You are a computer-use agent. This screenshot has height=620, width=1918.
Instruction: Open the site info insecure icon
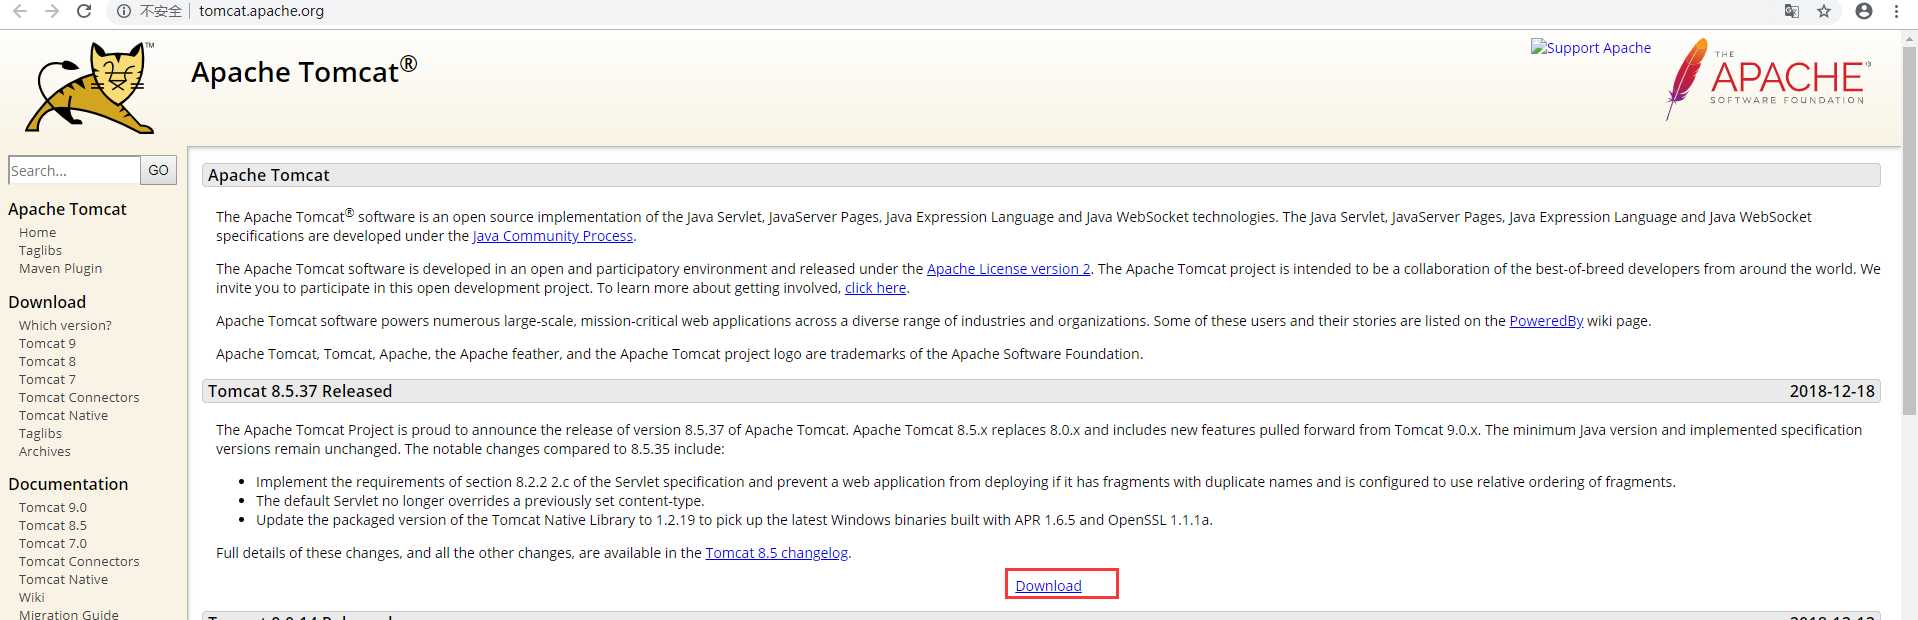[124, 11]
